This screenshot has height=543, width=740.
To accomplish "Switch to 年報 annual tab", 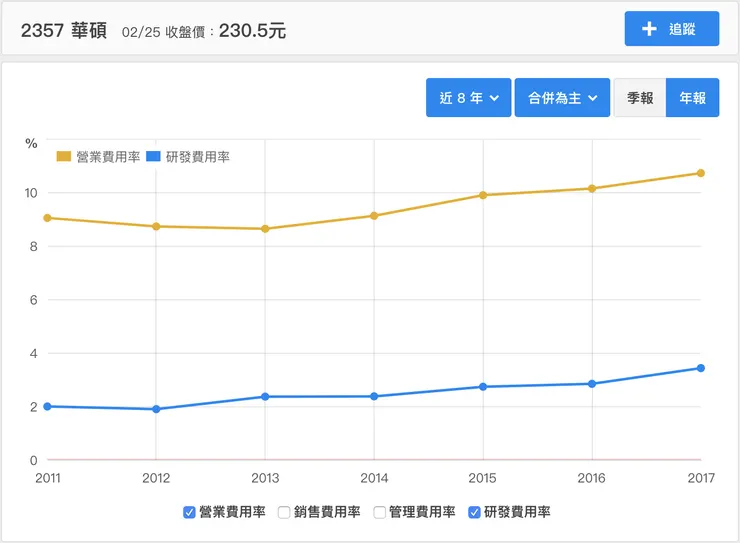I will click(x=692, y=98).
